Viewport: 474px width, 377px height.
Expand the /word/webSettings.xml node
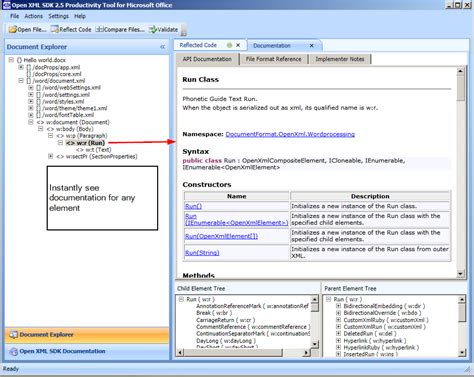31,88
